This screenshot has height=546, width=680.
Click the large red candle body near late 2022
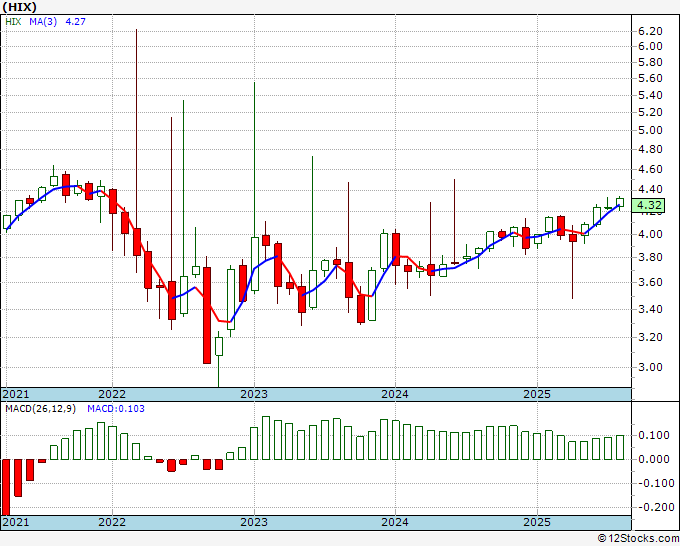[x=207, y=315]
